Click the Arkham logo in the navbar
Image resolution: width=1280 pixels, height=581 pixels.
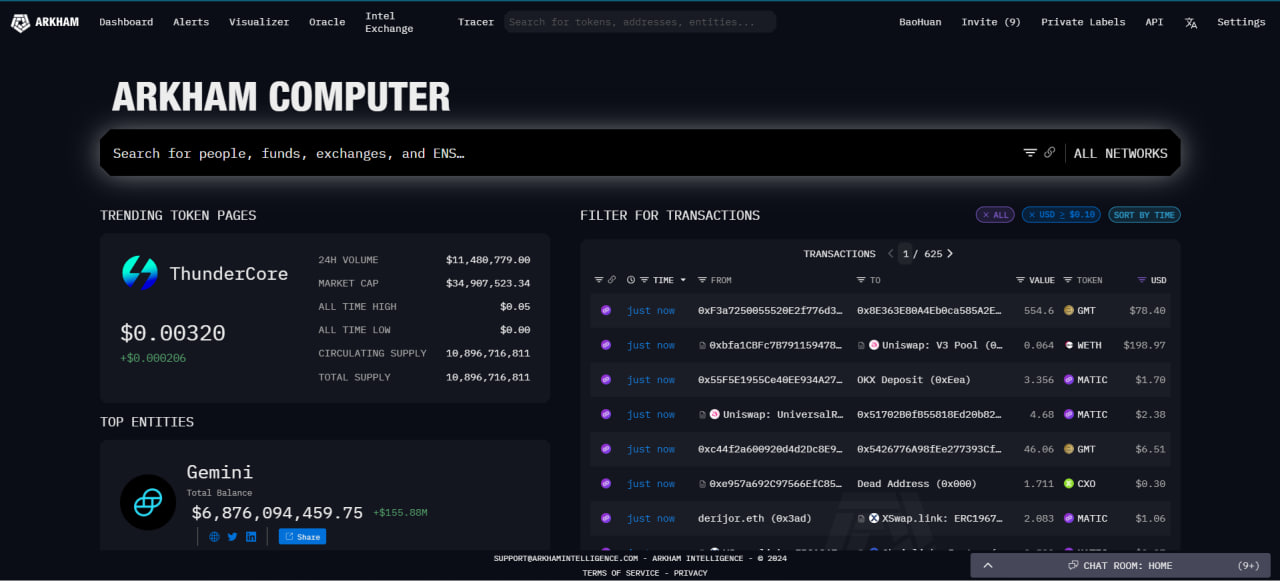[x=45, y=22]
